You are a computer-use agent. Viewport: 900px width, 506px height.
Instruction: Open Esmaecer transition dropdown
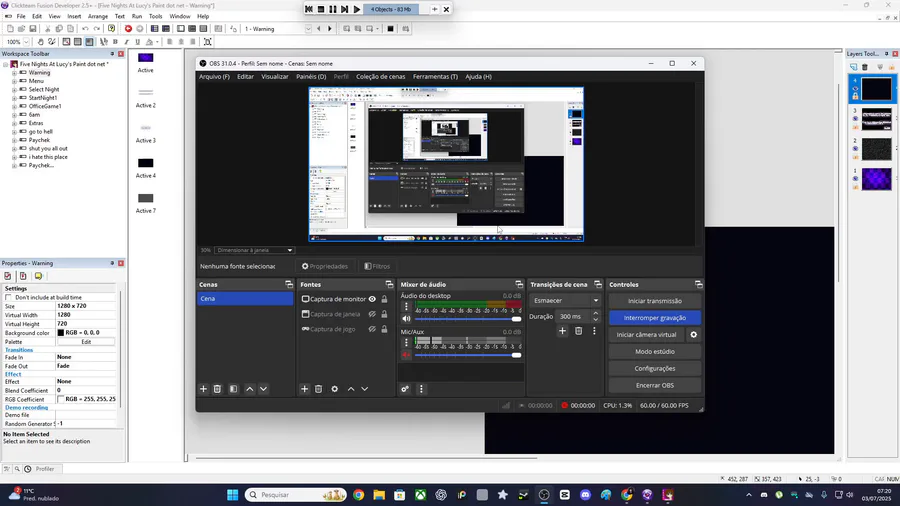coord(565,301)
